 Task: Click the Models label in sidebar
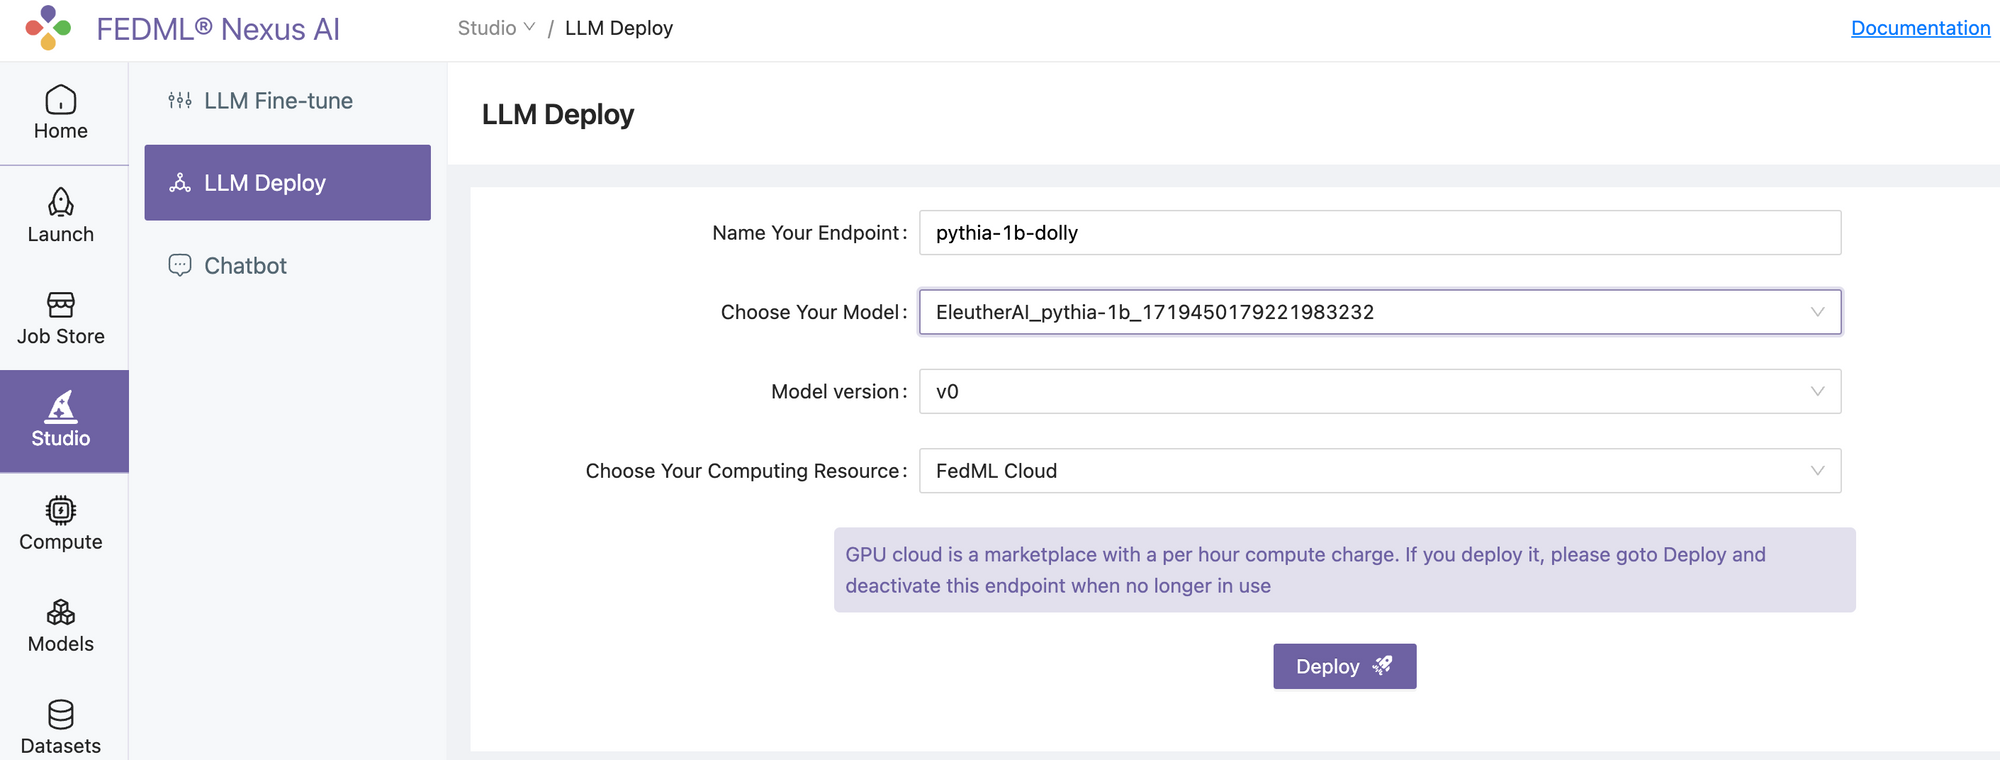click(61, 644)
